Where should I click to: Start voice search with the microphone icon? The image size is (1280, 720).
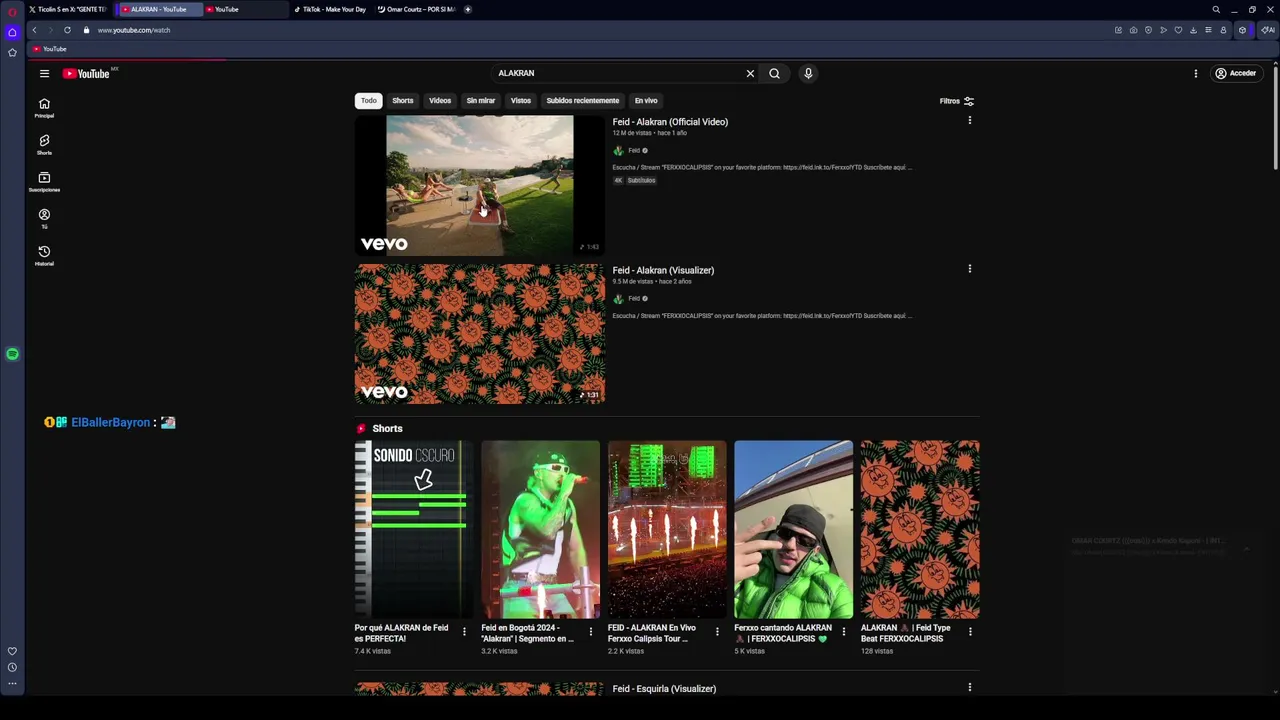click(808, 73)
